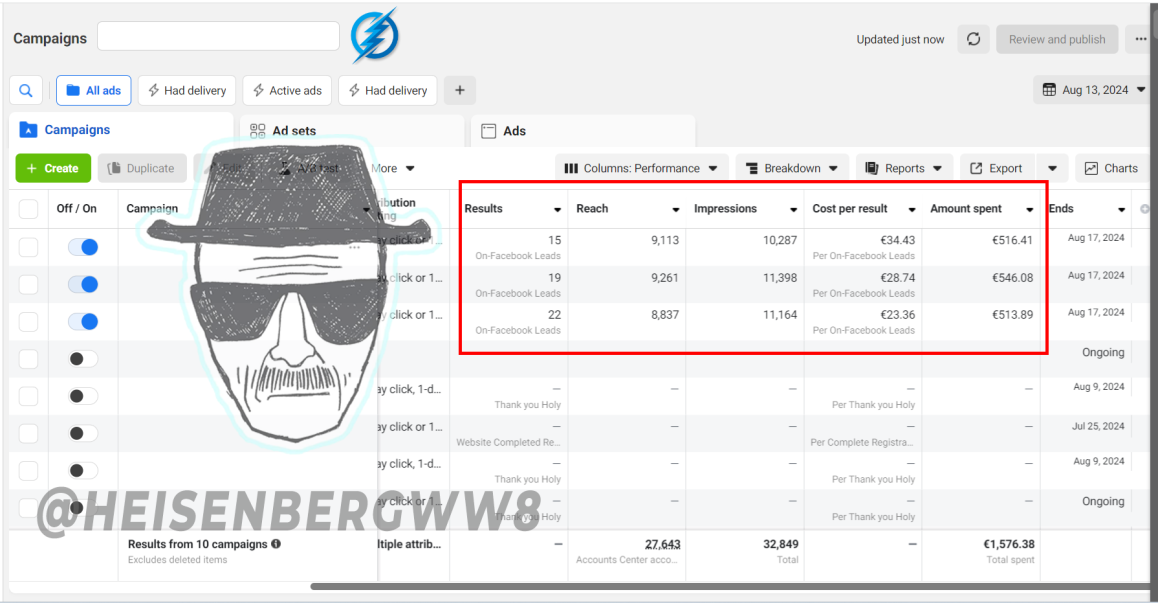
Task: Add a new filter tab with the plus icon
Action: [459, 90]
